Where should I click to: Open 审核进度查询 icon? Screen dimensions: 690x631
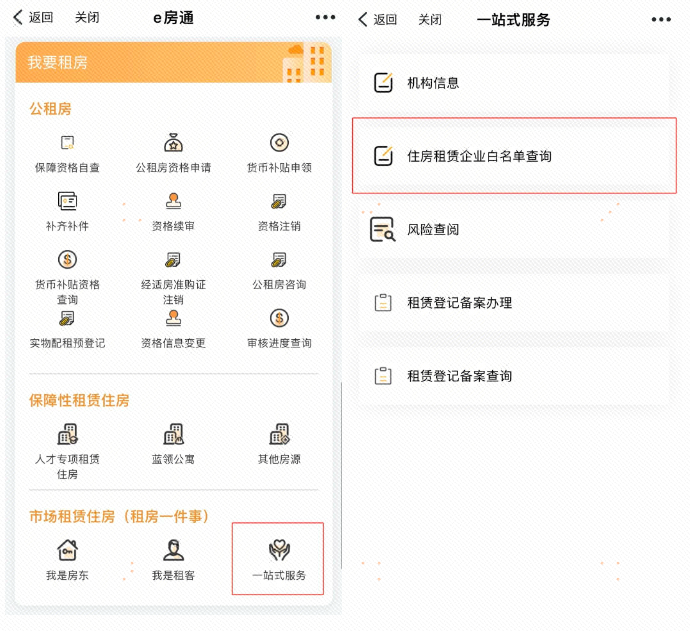click(x=279, y=318)
